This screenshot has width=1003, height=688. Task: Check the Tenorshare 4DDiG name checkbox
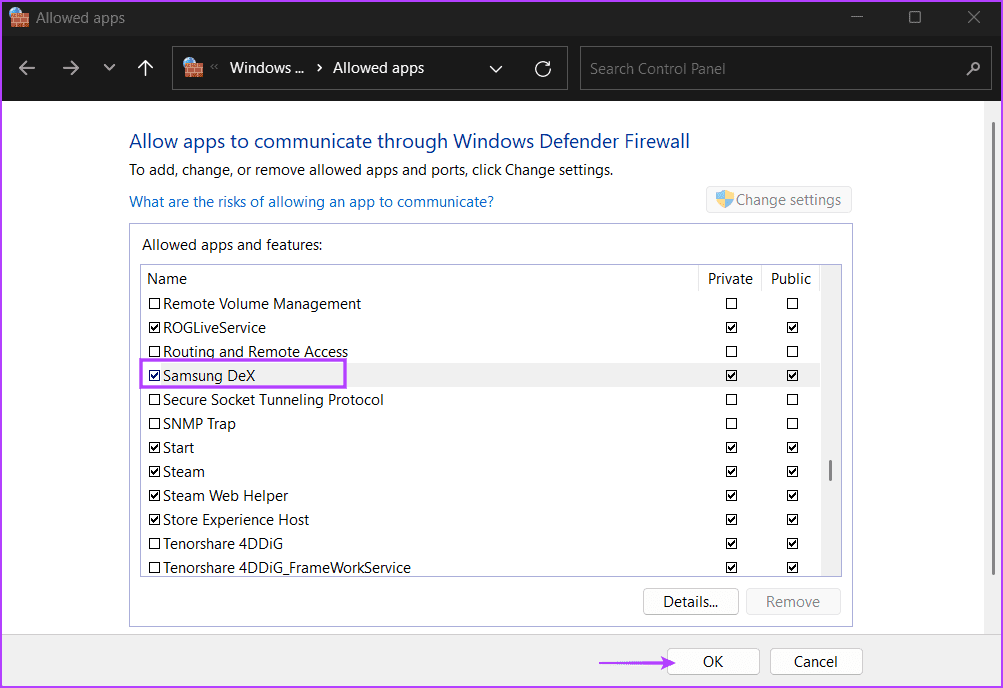pos(154,543)
